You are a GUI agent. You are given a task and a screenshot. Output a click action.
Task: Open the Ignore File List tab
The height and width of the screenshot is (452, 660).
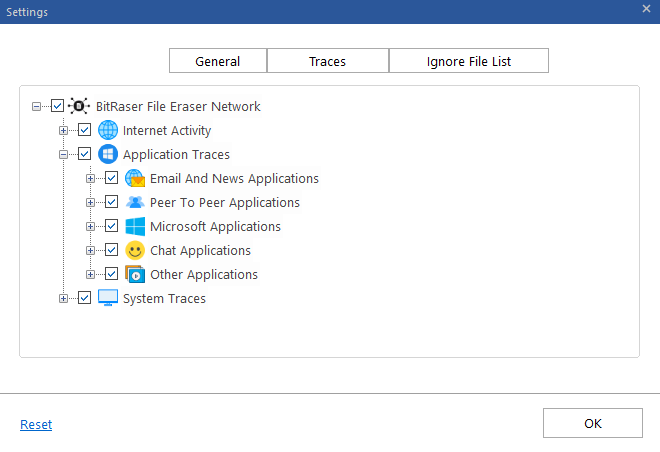point(468,61)
